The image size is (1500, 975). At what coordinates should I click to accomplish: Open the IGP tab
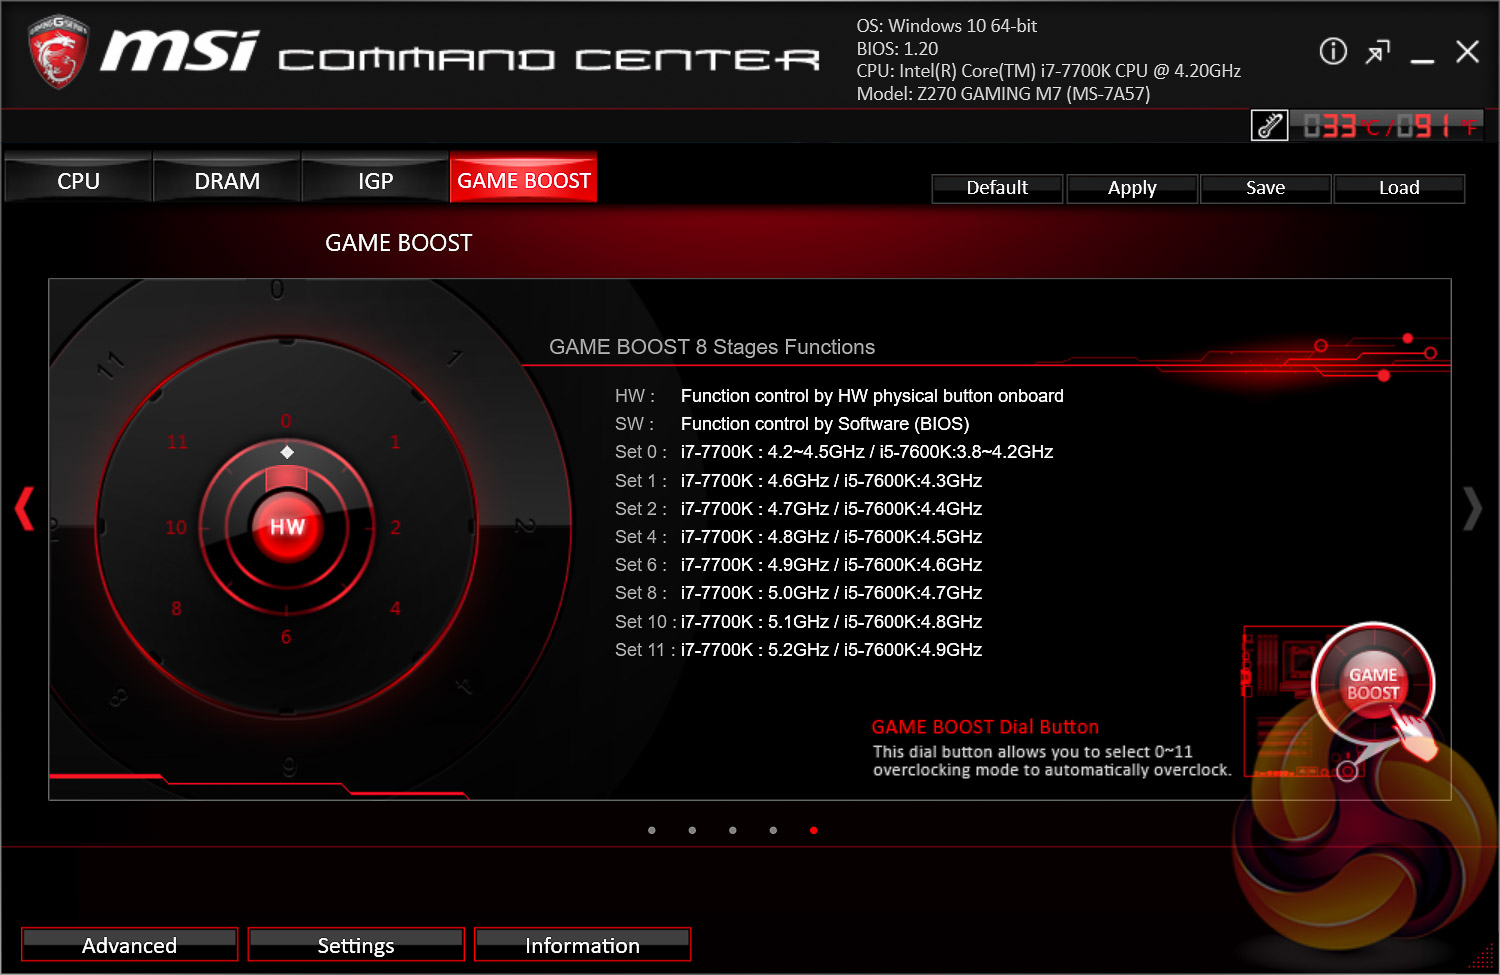click(x=375, y=178)
